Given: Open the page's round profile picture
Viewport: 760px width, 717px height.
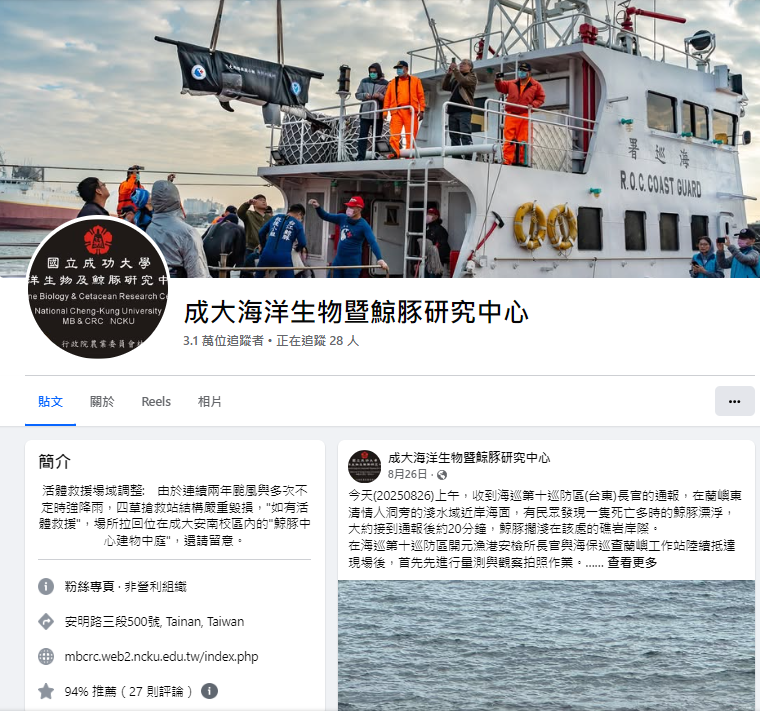Looking at the screenshot, I should point(98,287).
